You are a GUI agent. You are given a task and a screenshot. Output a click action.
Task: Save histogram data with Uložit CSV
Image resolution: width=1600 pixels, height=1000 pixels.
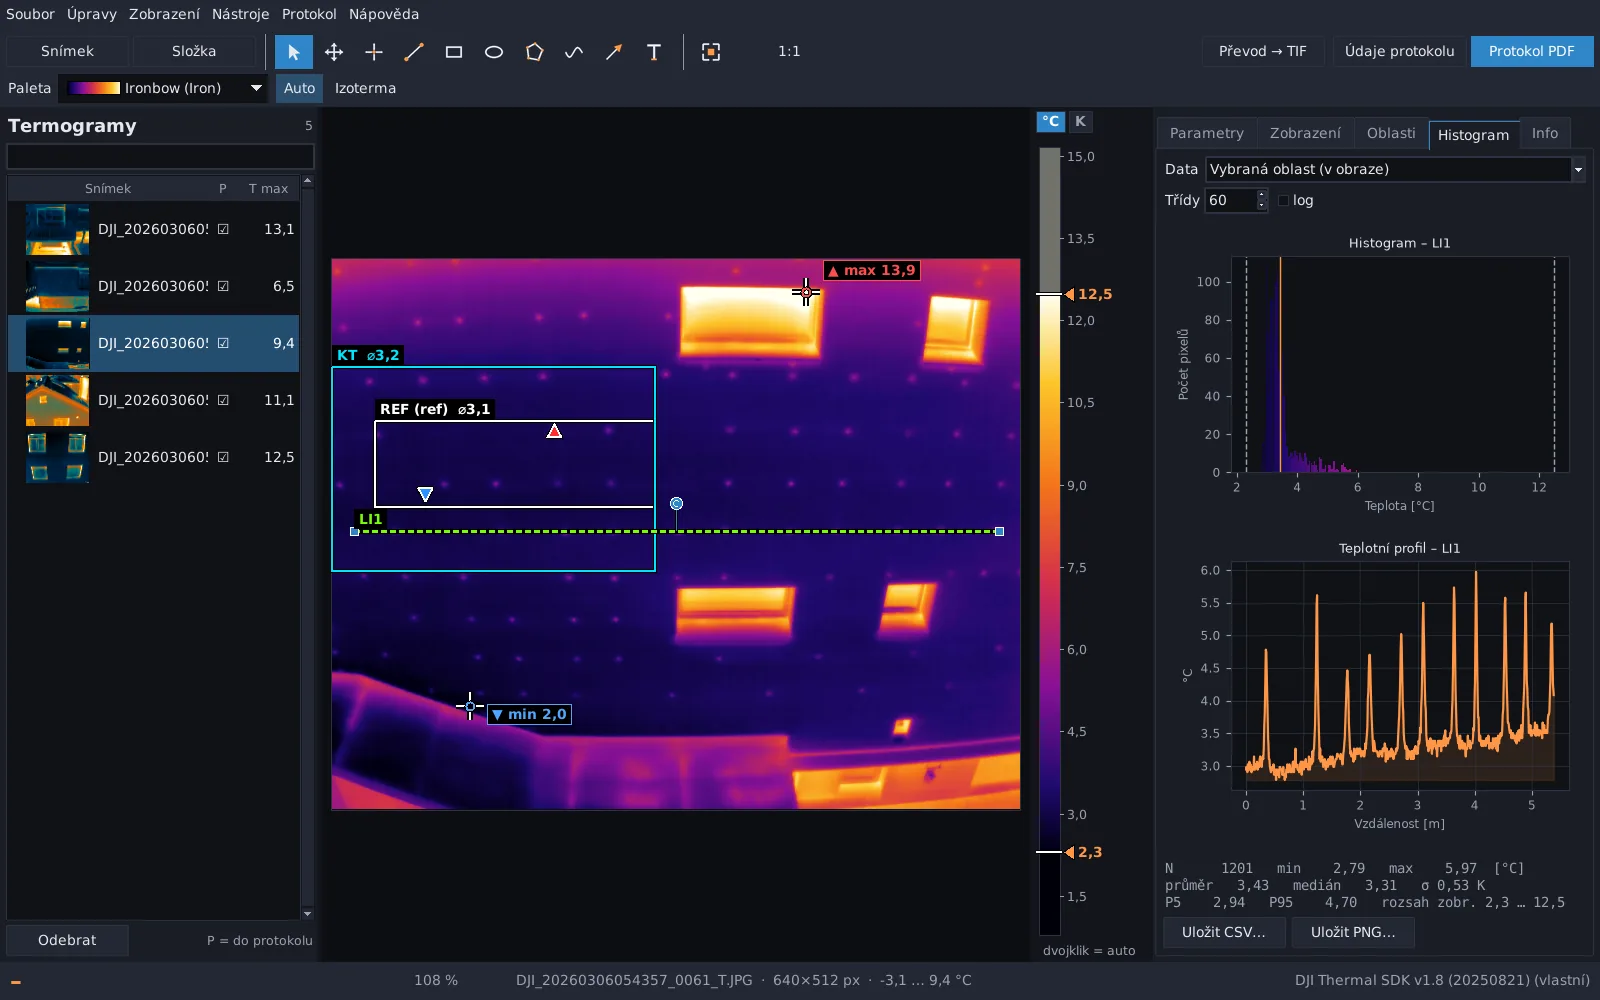tap(1224, 932)
